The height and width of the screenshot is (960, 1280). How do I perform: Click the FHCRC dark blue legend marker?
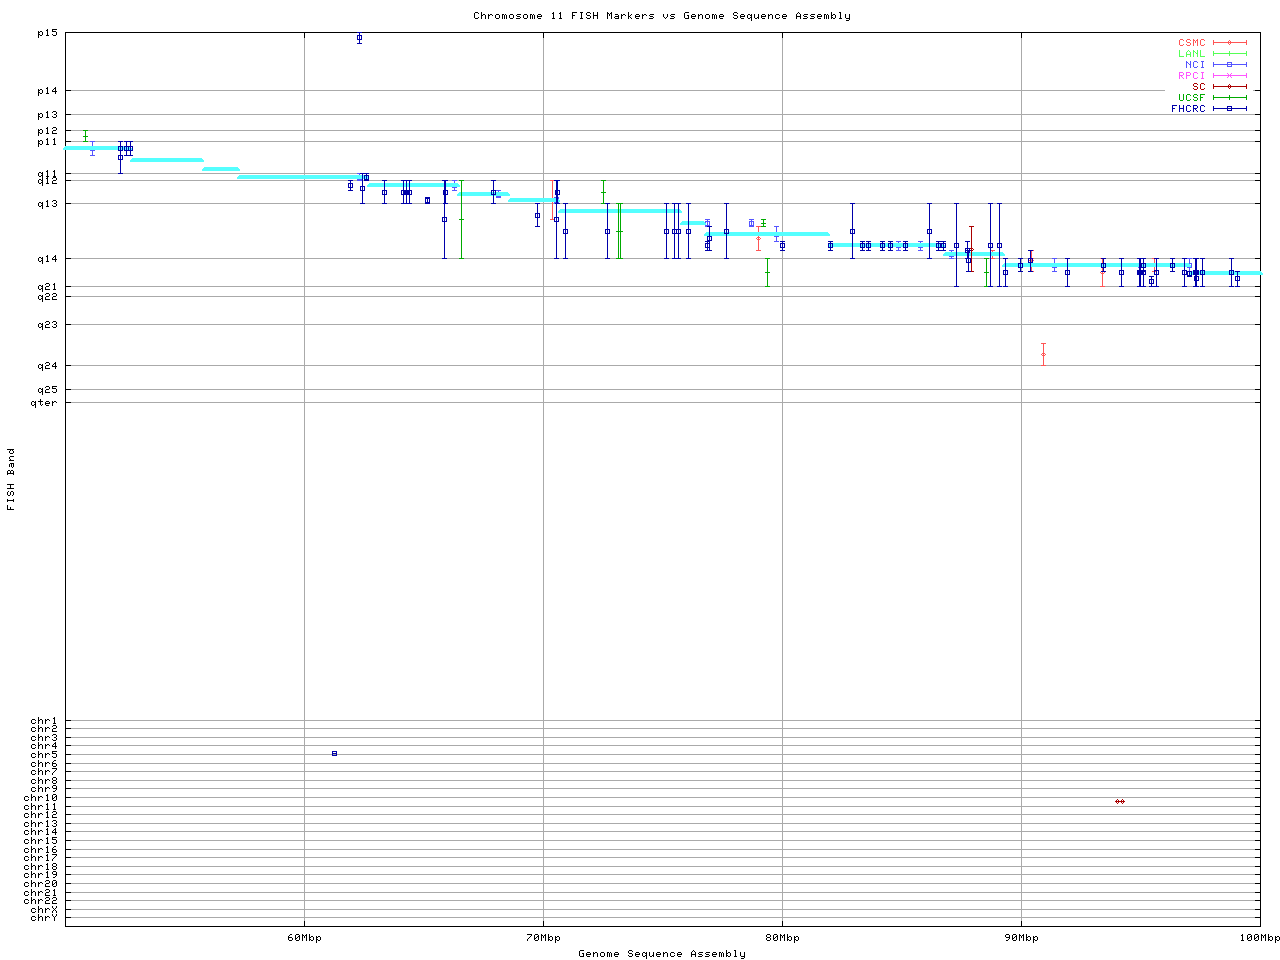click(1229, 109)
